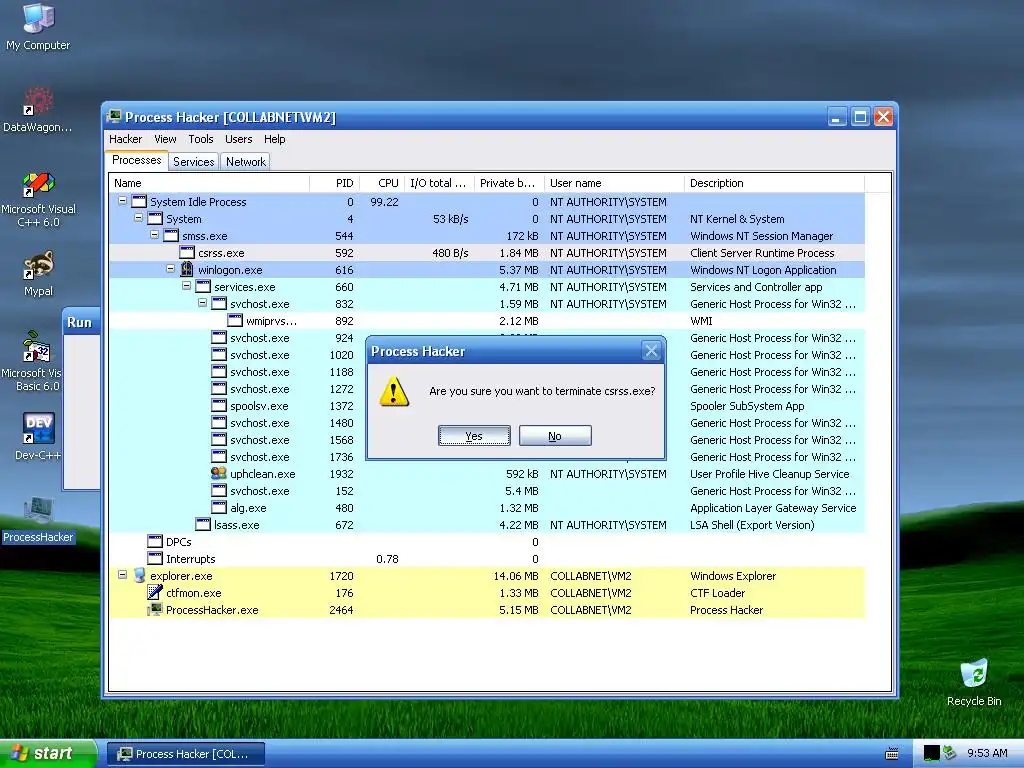This screenshot has height=768, width=1024.
Task: Open My Computer desktop icon
Action: point(38,27)
